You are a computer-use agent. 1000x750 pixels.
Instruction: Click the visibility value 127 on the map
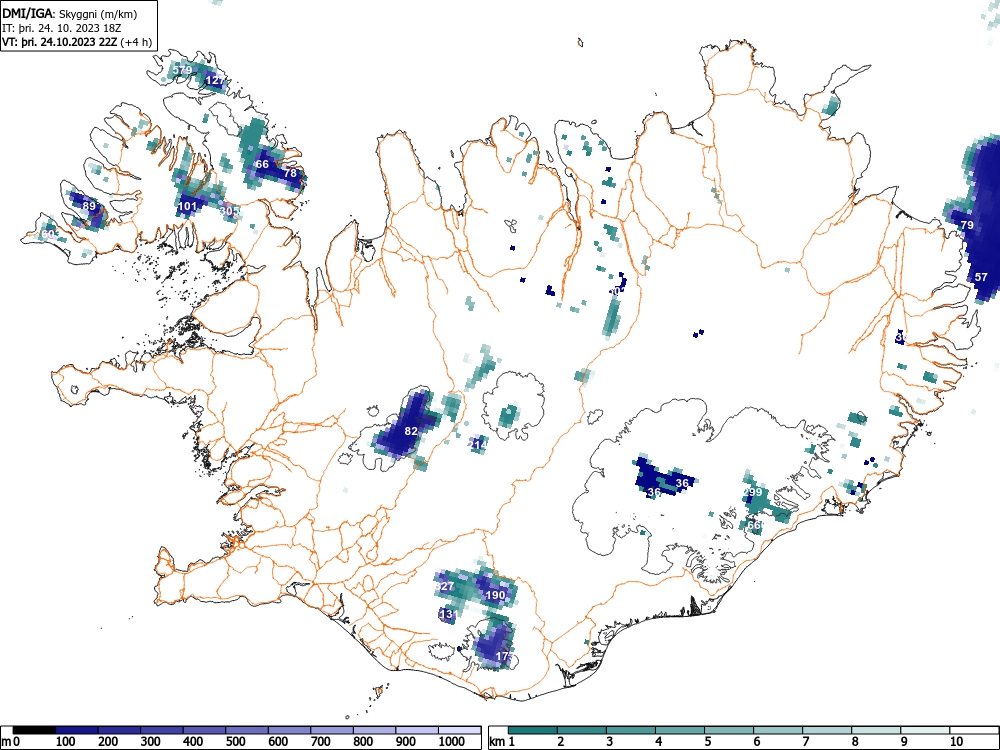coord(215,80)
